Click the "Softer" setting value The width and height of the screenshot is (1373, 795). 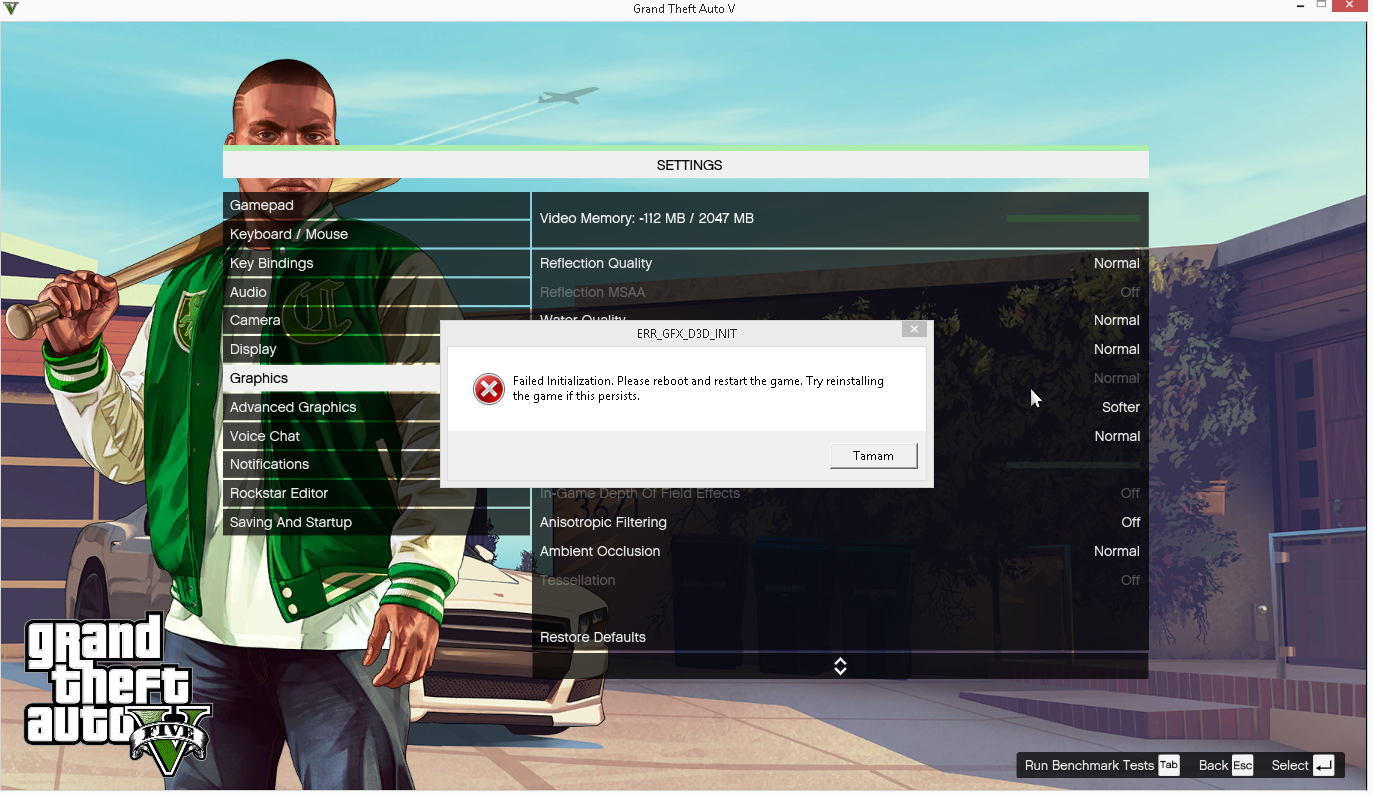1121,407
